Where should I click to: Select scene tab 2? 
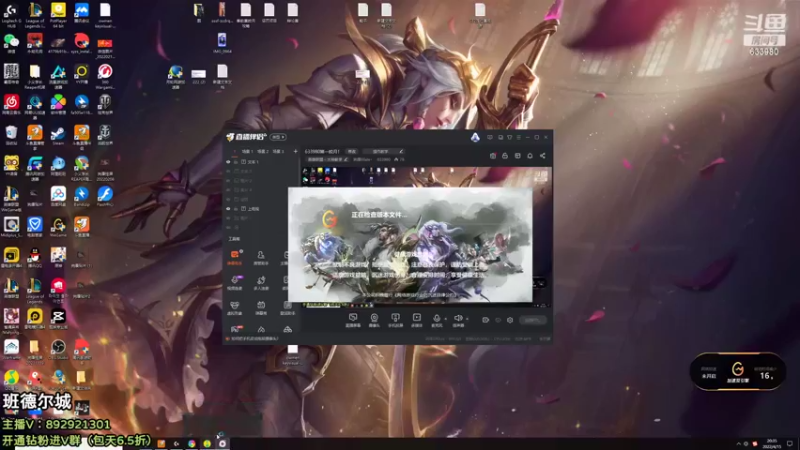(x=263, y=152)
